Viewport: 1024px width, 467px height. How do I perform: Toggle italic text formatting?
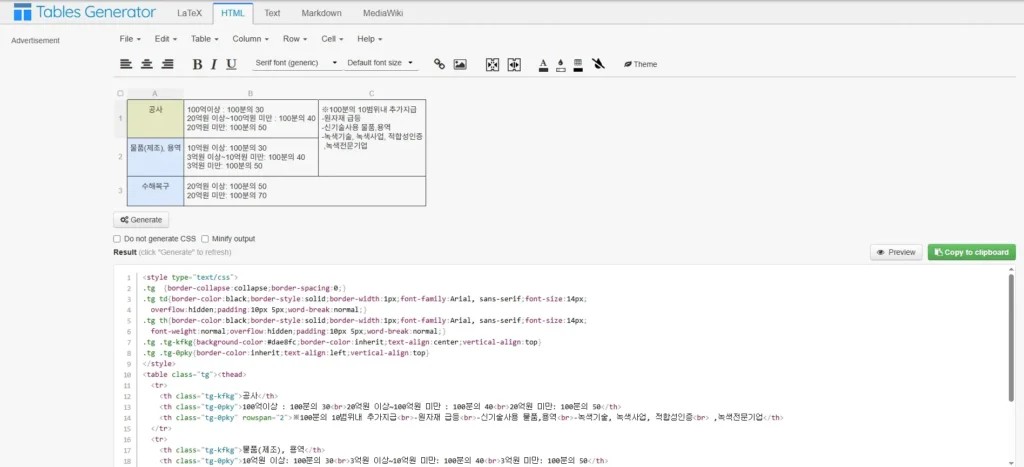[214, 64]
